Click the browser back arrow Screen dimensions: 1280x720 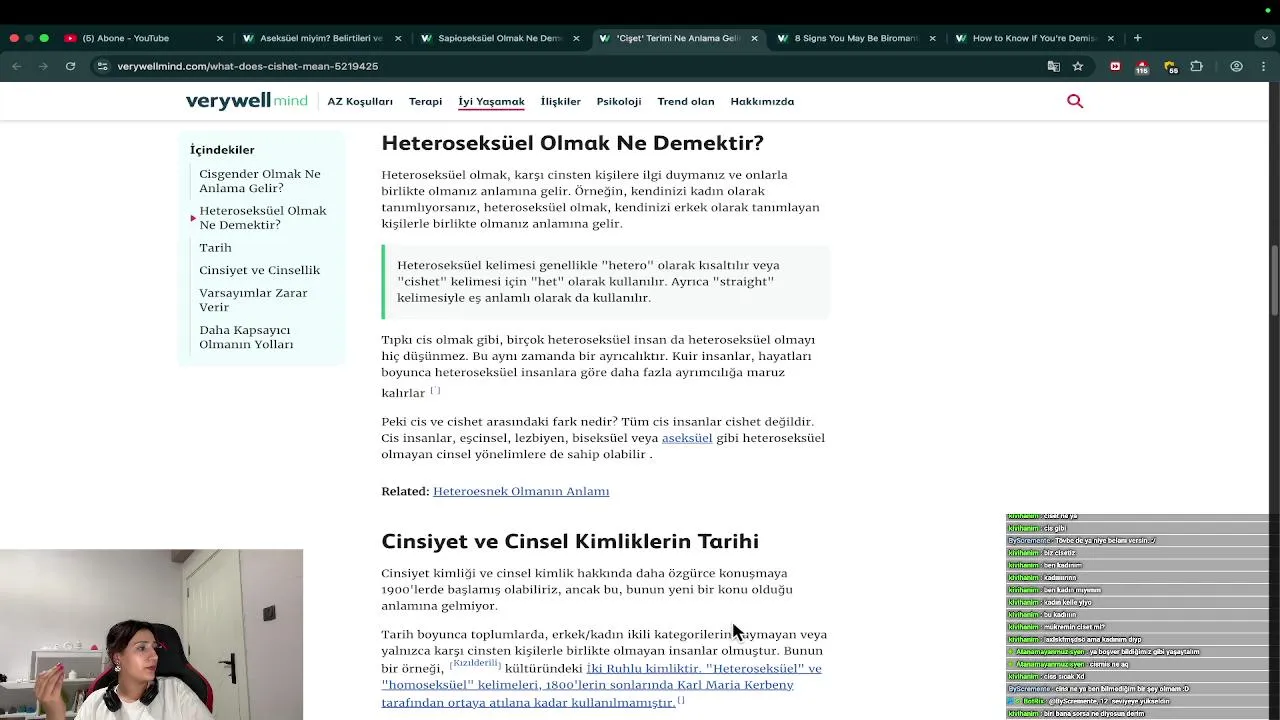pos(17,66)
